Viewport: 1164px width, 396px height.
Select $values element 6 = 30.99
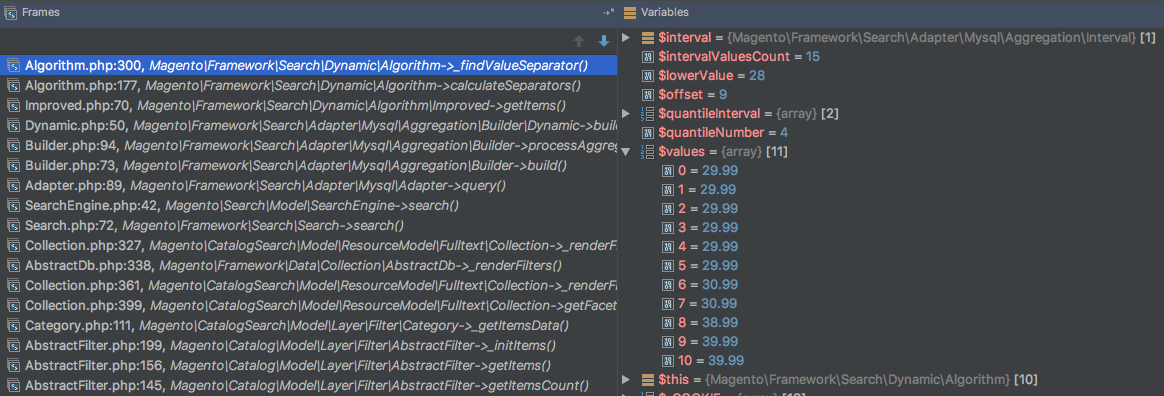coord(891,285)
